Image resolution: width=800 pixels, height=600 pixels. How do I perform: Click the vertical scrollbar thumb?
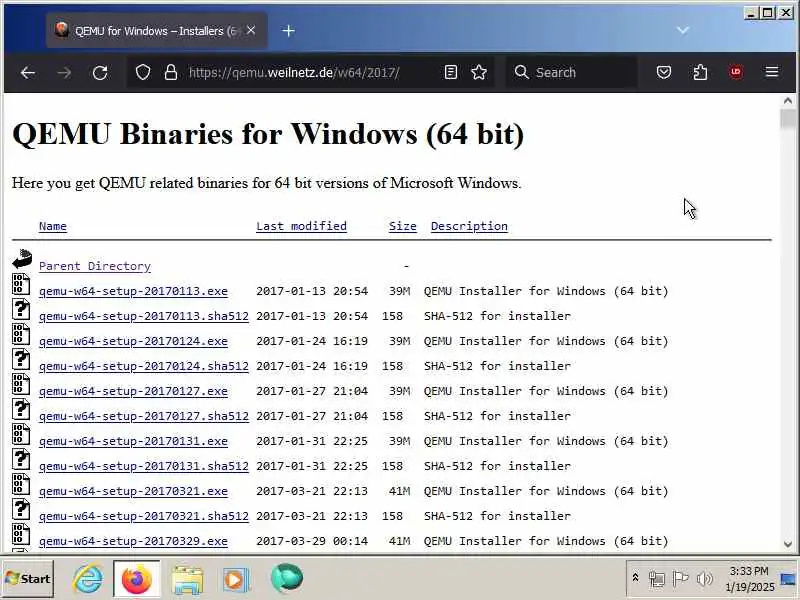click(788, 120)
